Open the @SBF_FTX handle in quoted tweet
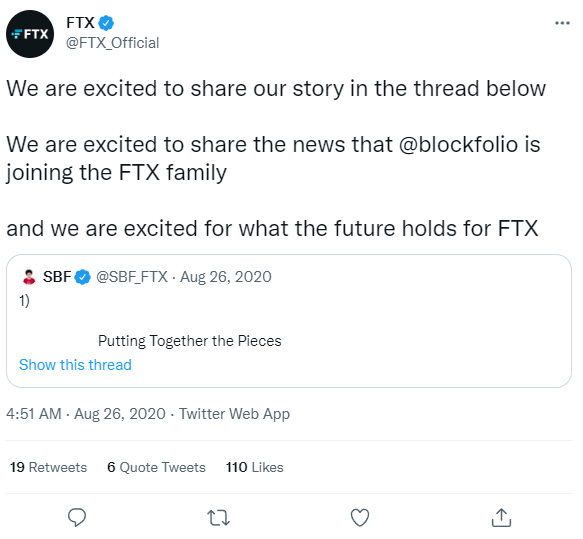The width and height of the screenshot is (583, 539). [132, 277]
